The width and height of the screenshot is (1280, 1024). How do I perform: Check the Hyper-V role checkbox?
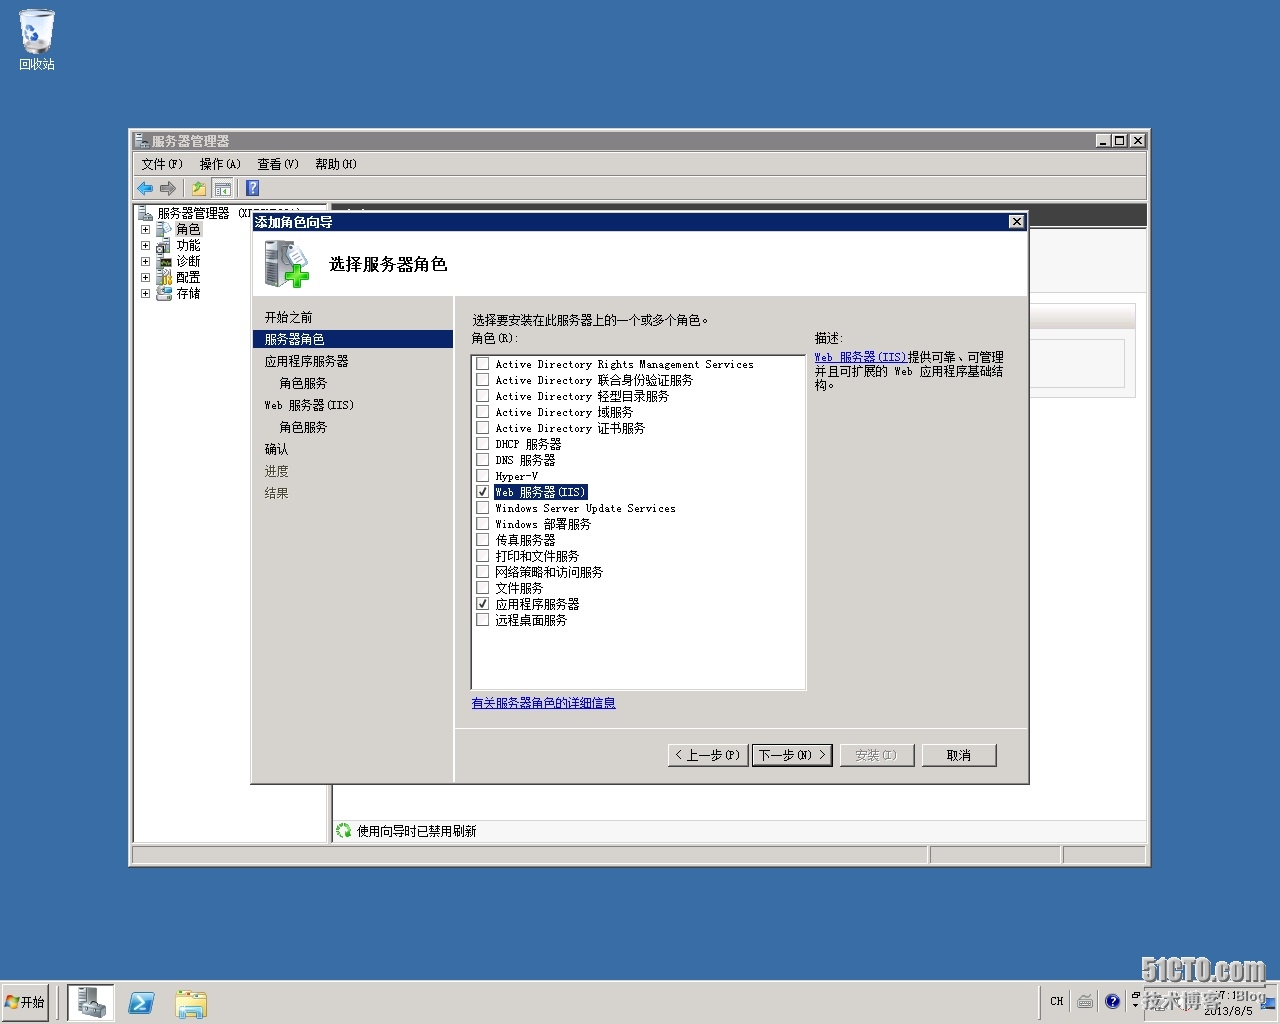click(x=483, y=476)
